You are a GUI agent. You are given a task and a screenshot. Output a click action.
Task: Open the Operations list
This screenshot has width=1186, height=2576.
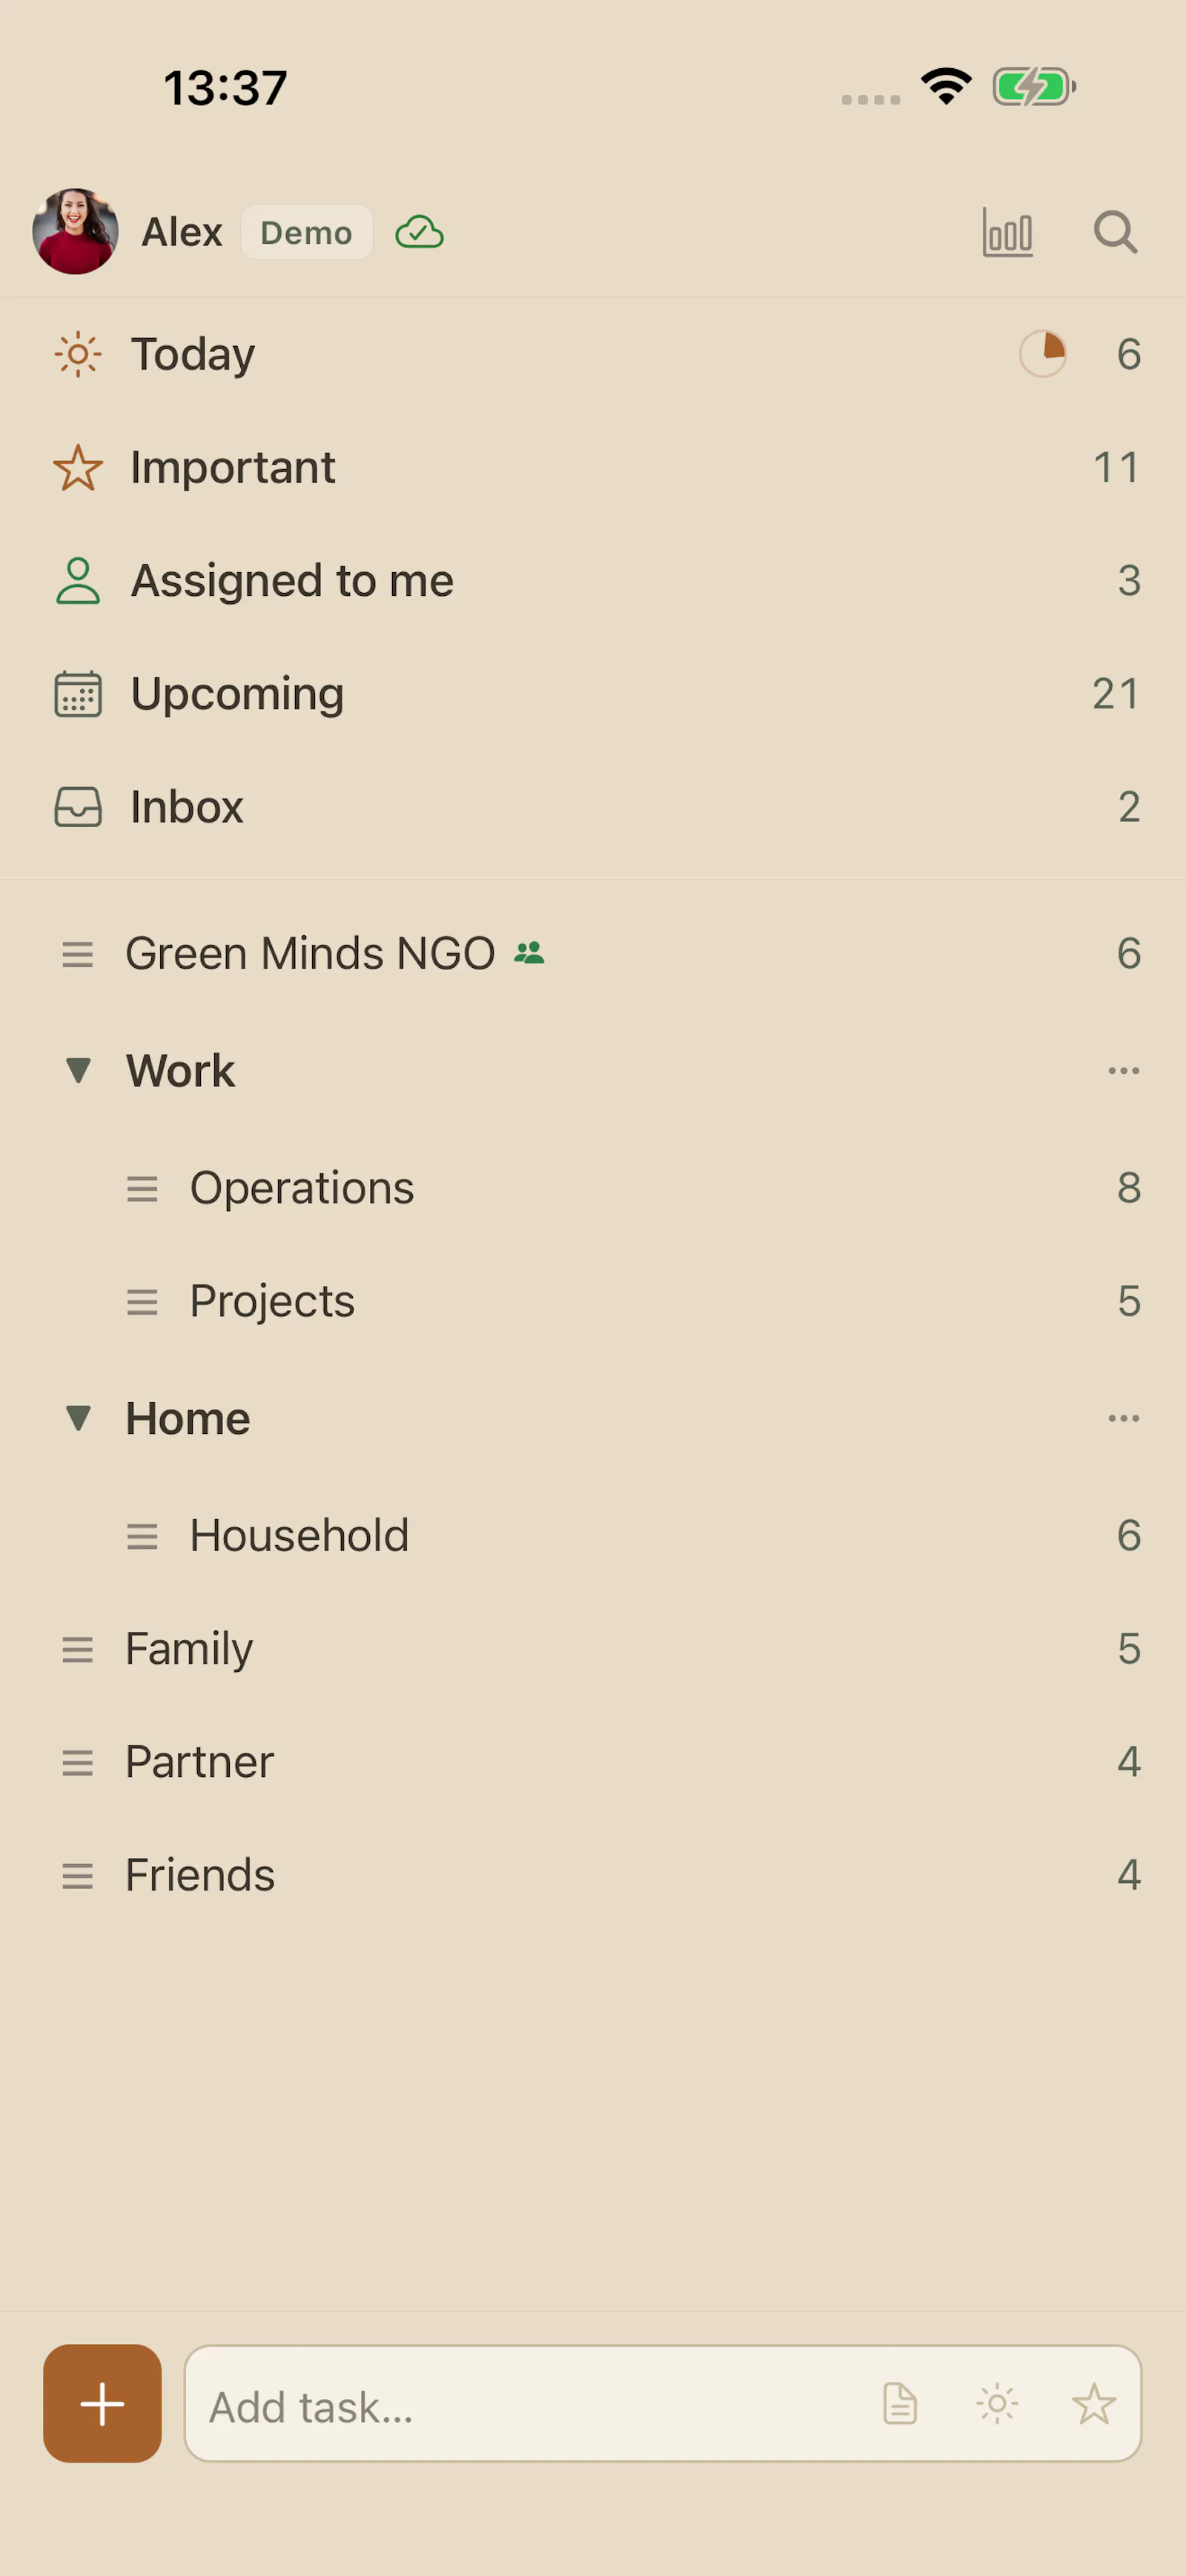[593, 1187]
